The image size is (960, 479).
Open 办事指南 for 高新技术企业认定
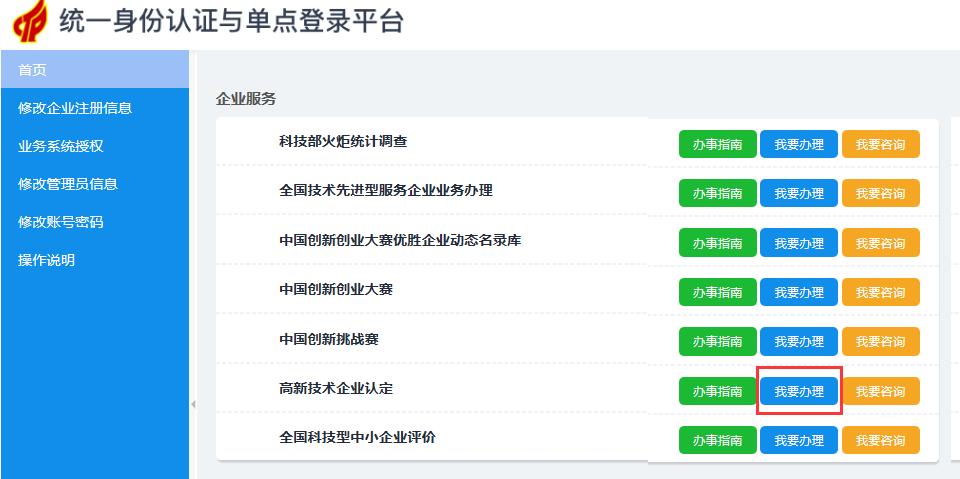tap(718, 391)
